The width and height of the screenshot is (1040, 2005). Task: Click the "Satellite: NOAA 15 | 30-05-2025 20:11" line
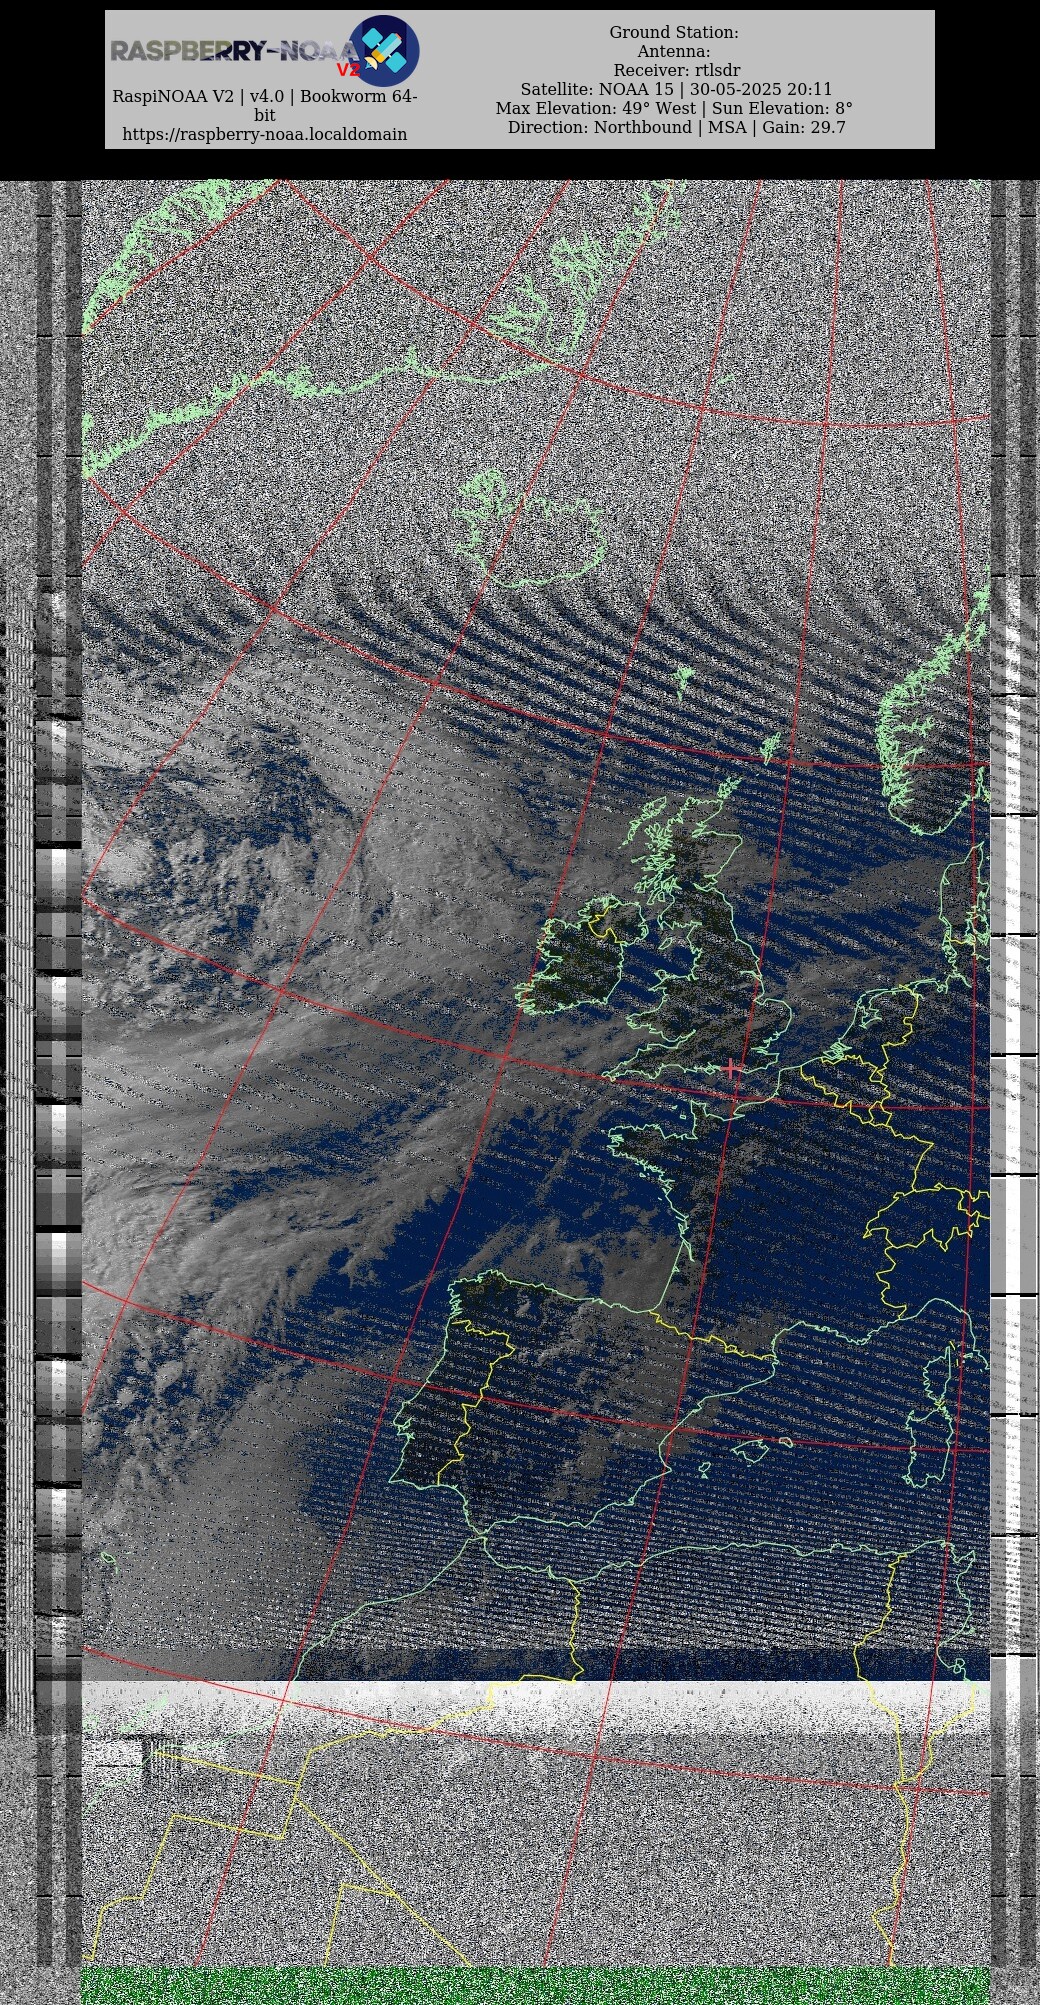(676, 89)
